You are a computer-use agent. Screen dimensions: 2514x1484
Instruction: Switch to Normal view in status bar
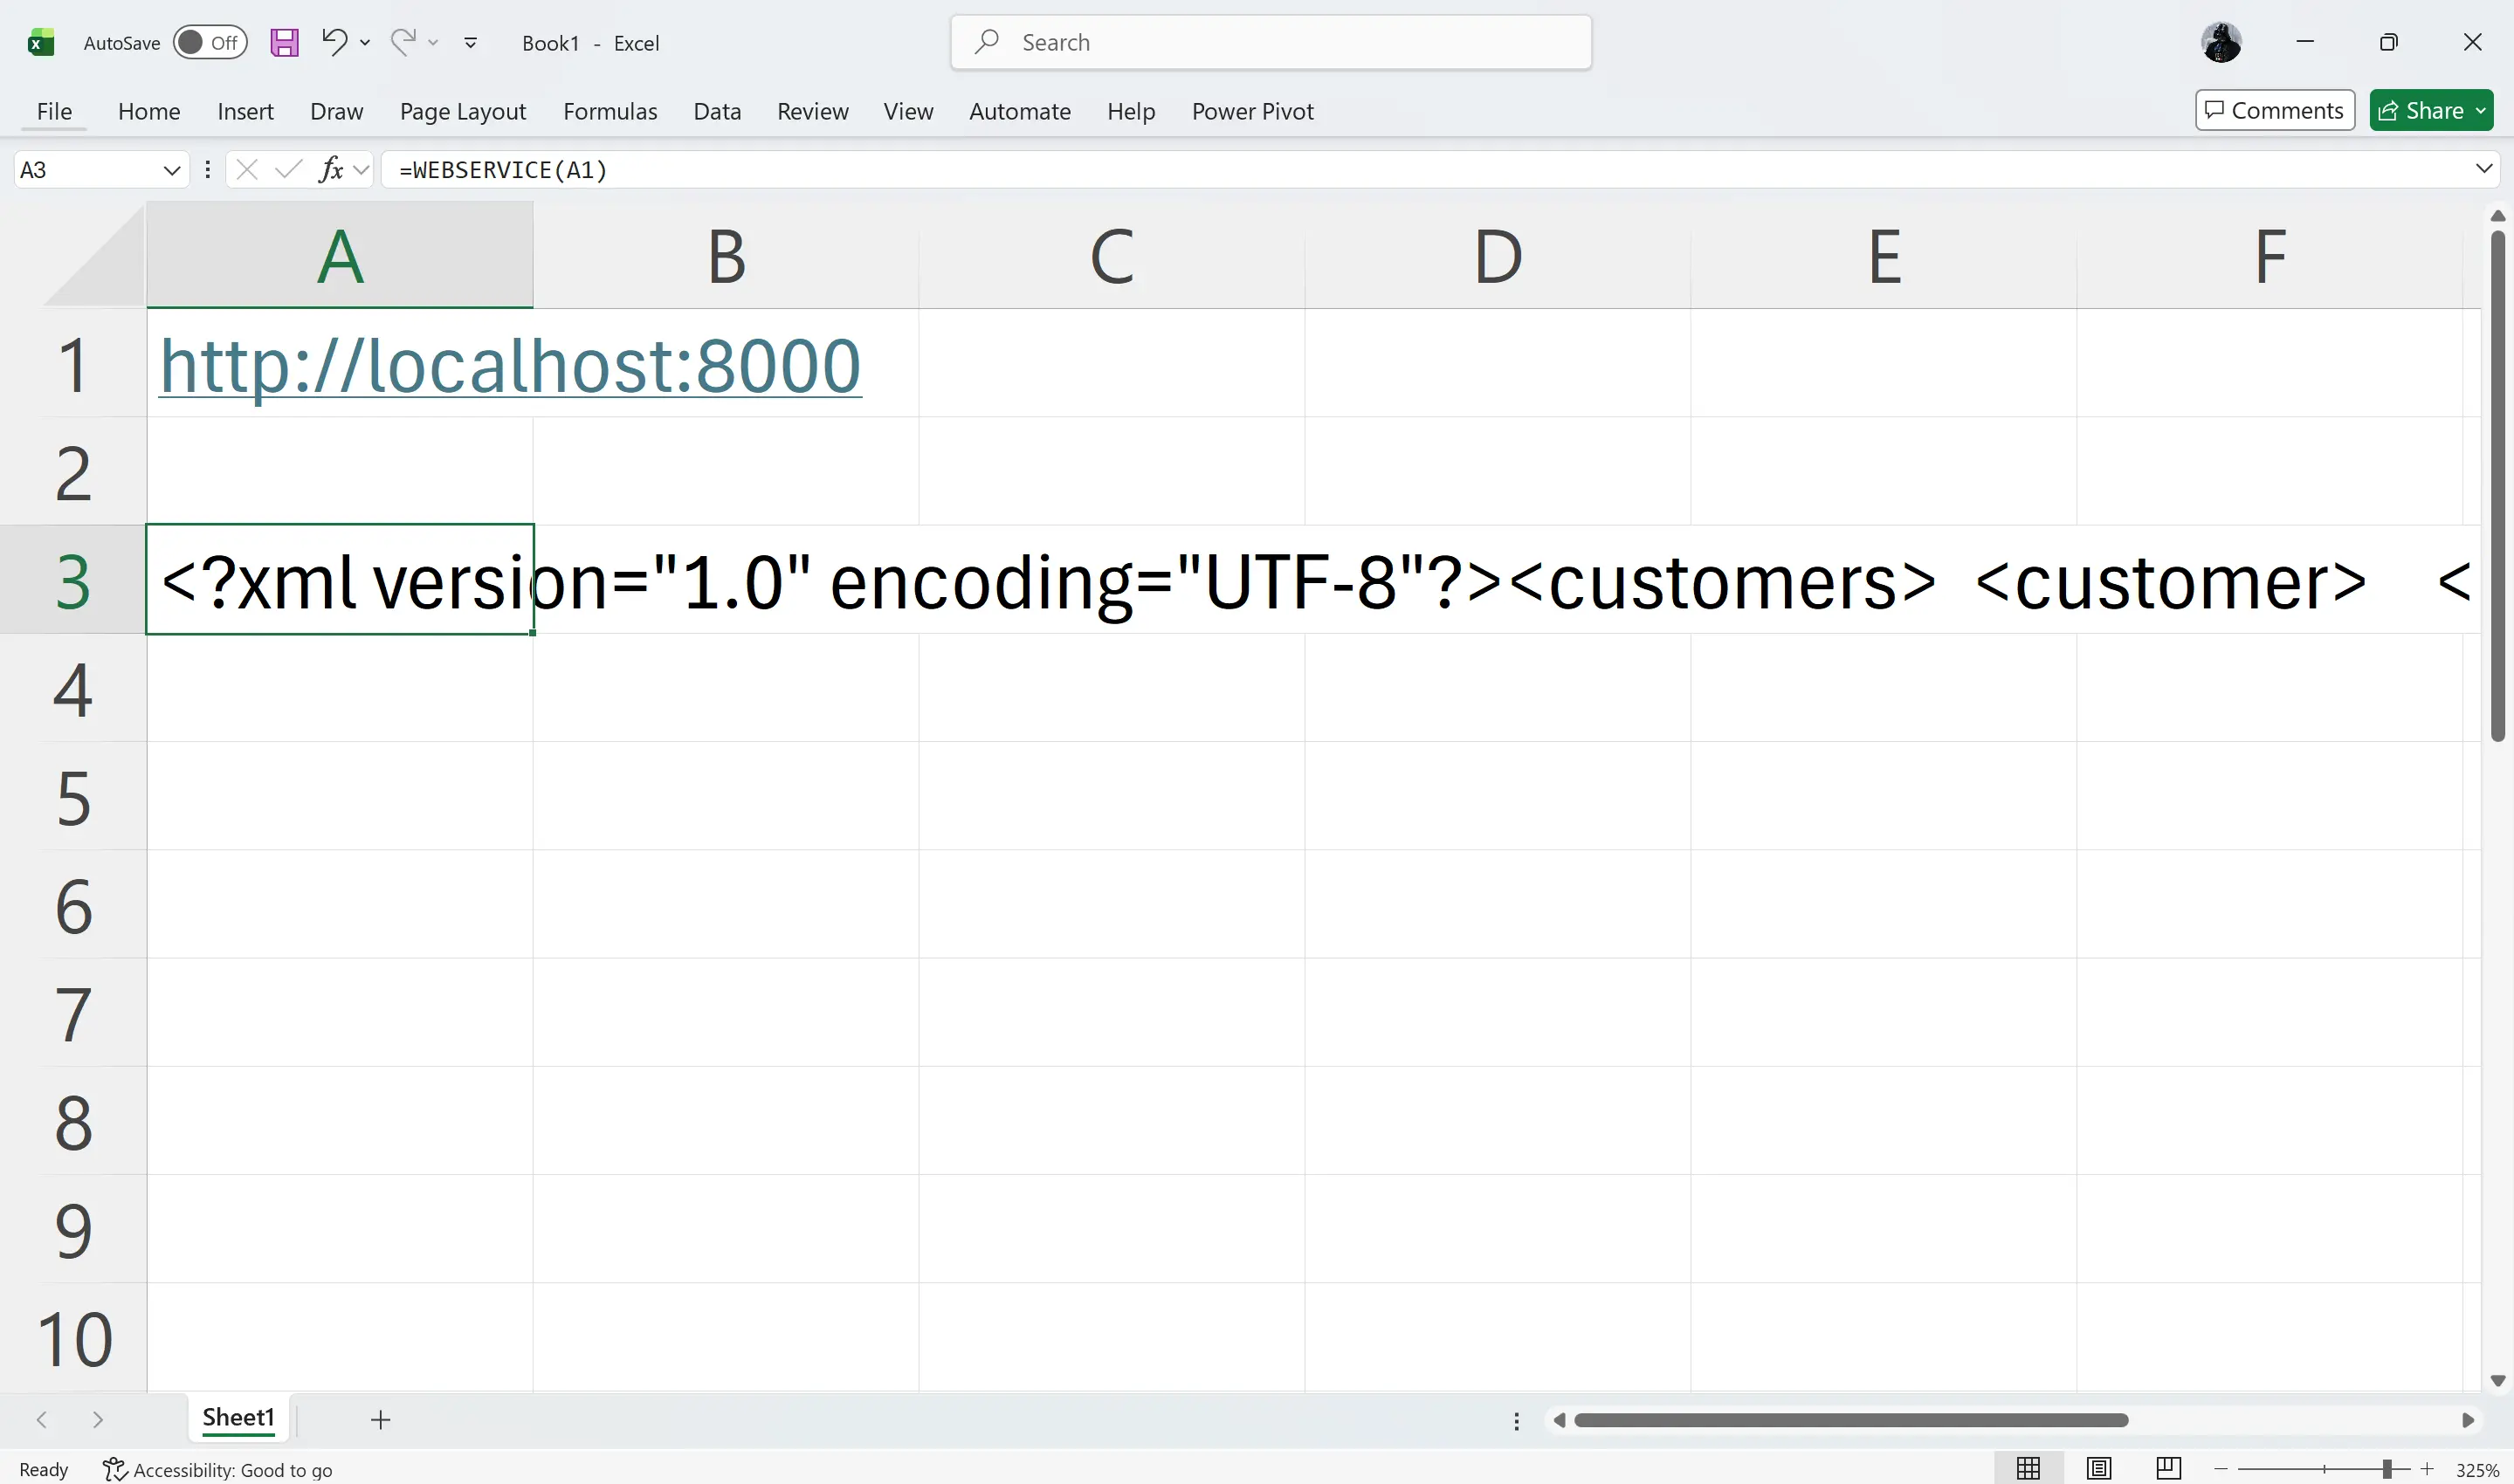[2028, 1468]
